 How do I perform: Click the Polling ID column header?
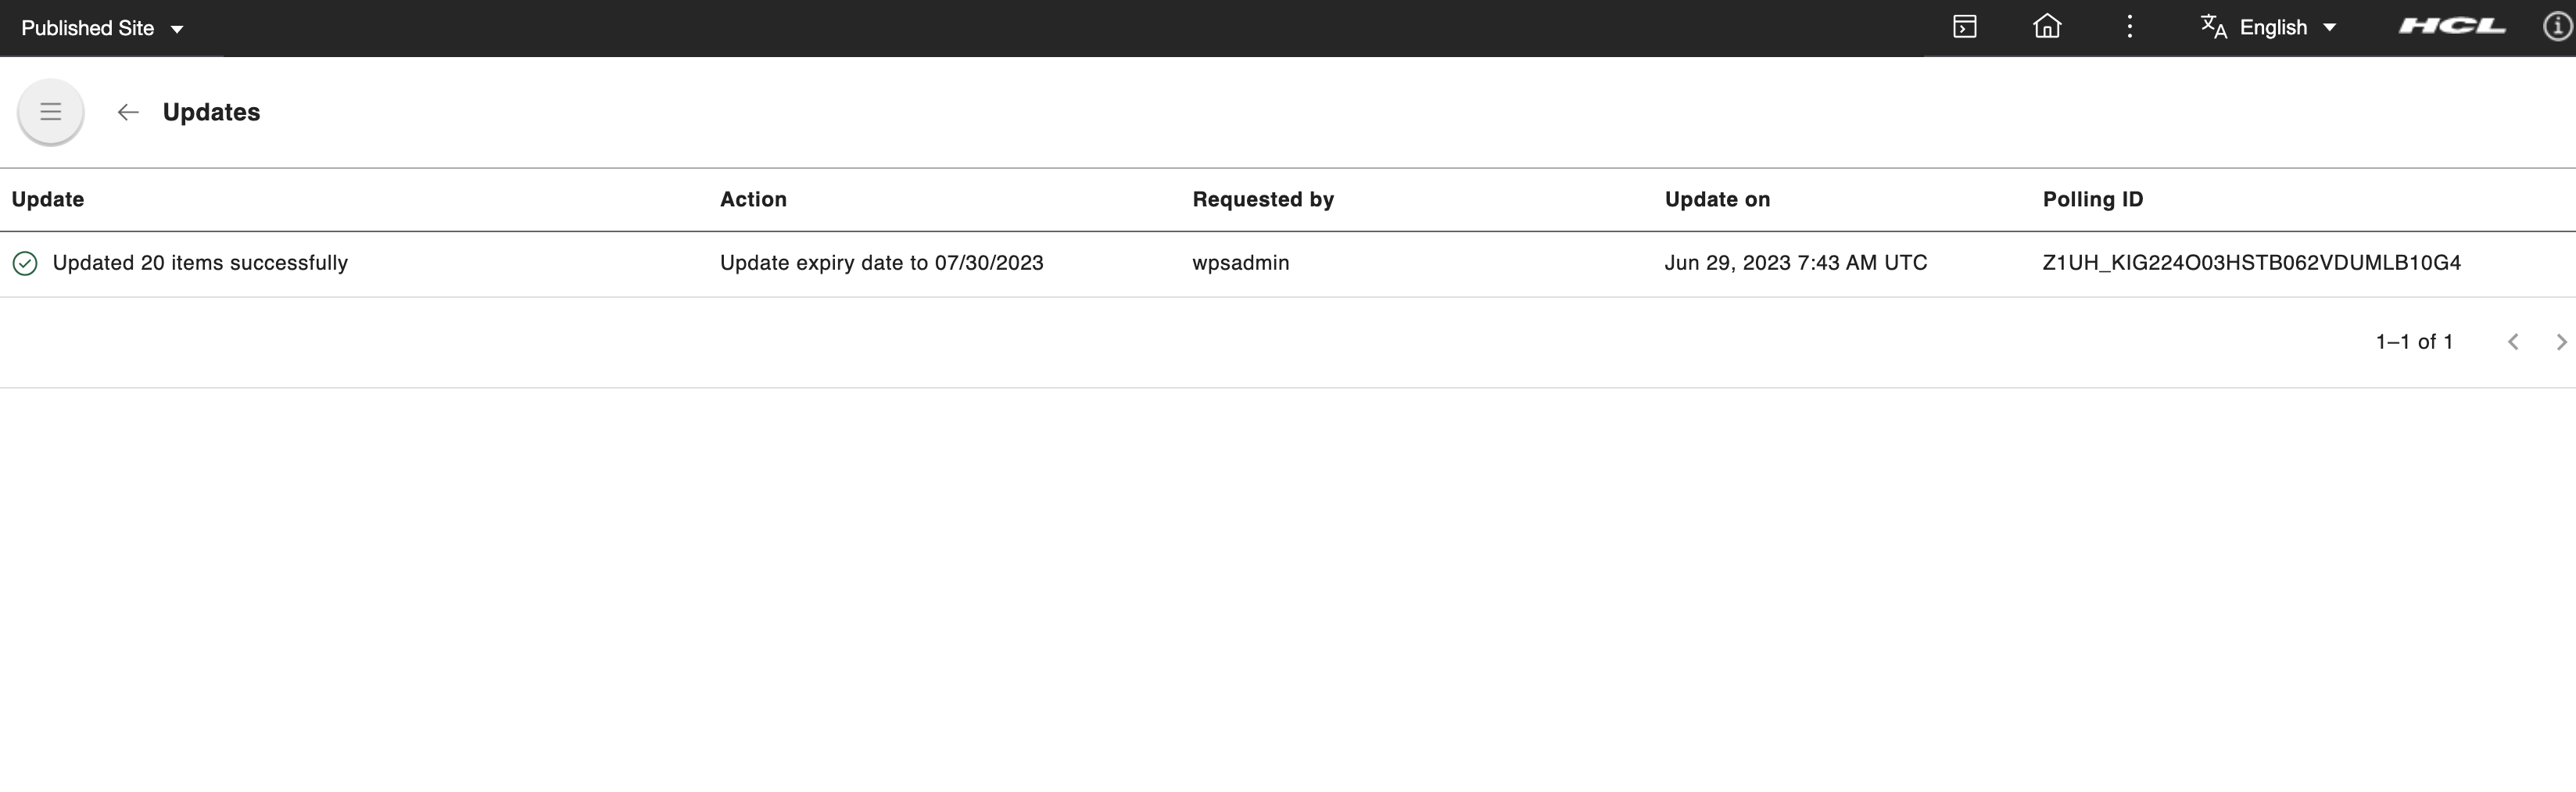[x=2092, y=199]
